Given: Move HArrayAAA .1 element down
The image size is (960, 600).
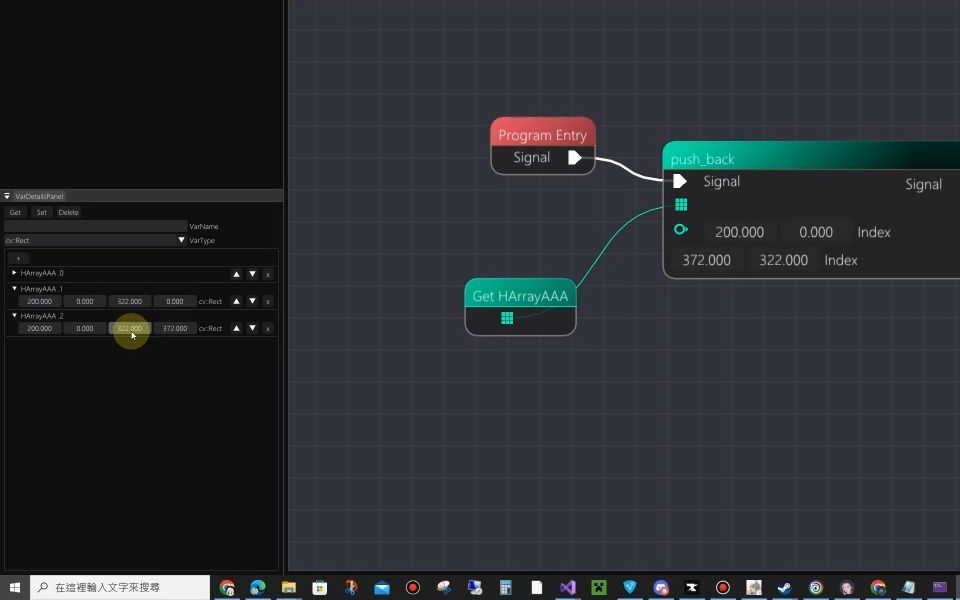Looking at the screenshot, I should (x=252, y=301).
